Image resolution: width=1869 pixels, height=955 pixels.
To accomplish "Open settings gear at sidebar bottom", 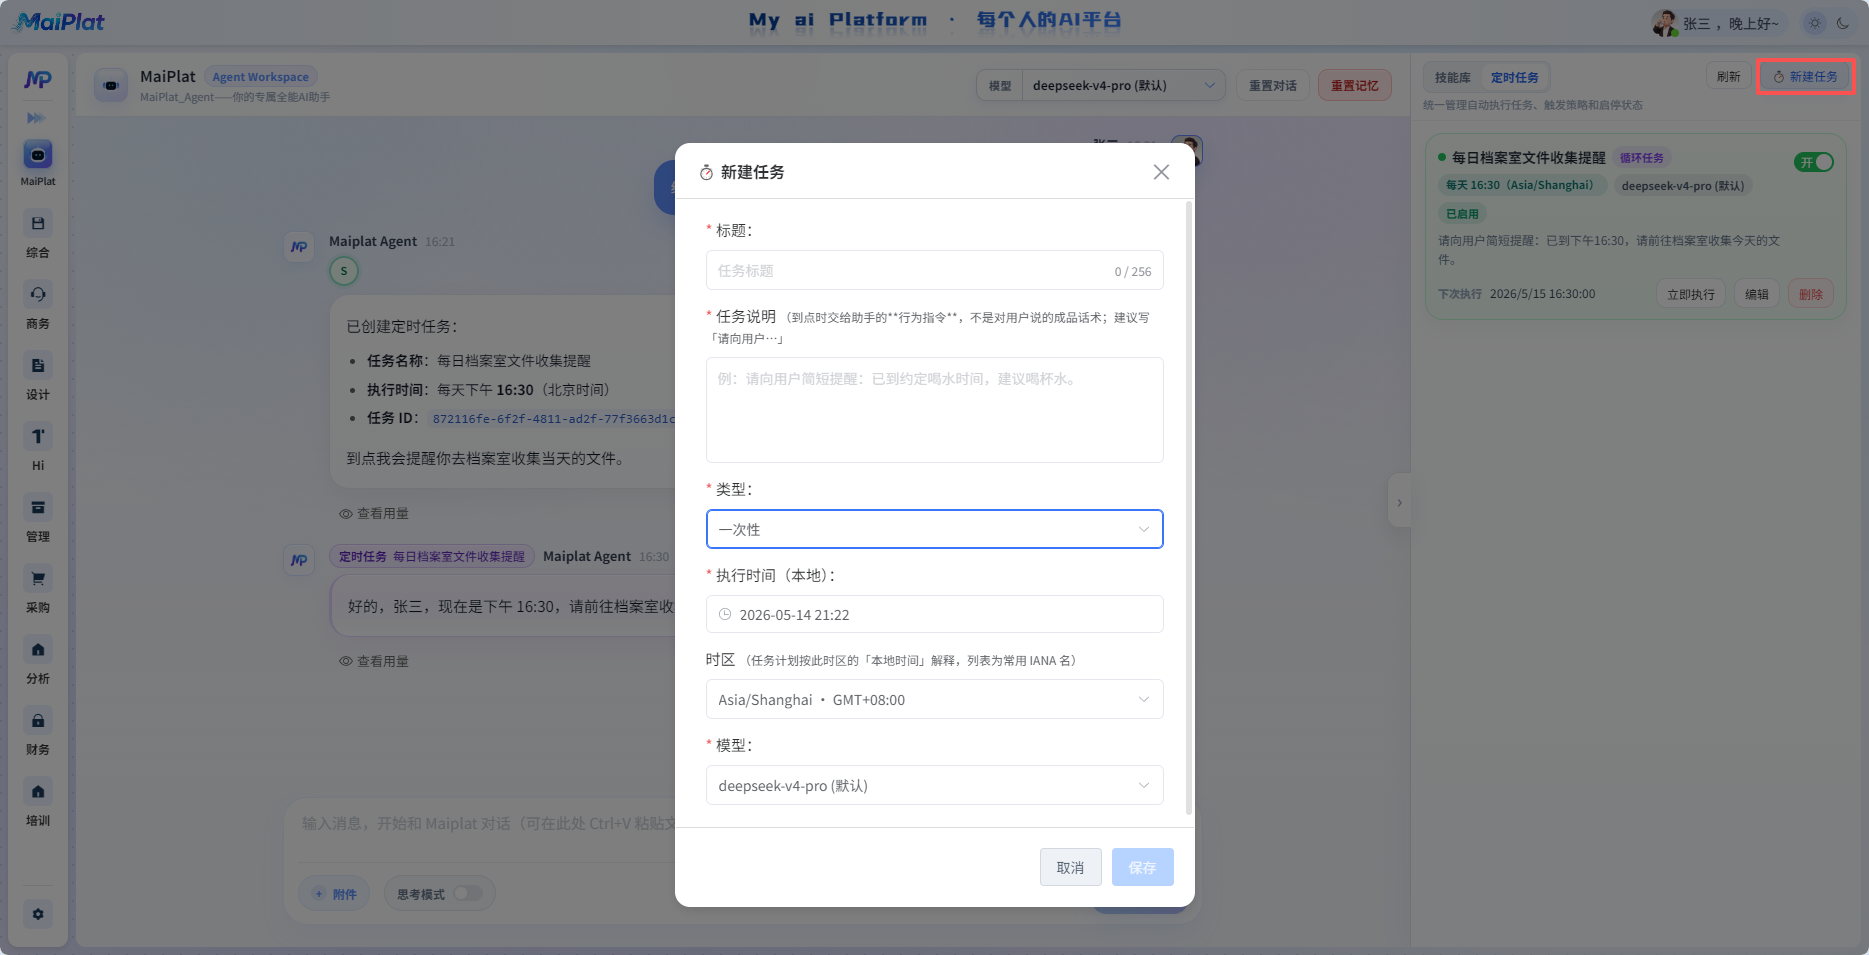I will click(38, 914).
